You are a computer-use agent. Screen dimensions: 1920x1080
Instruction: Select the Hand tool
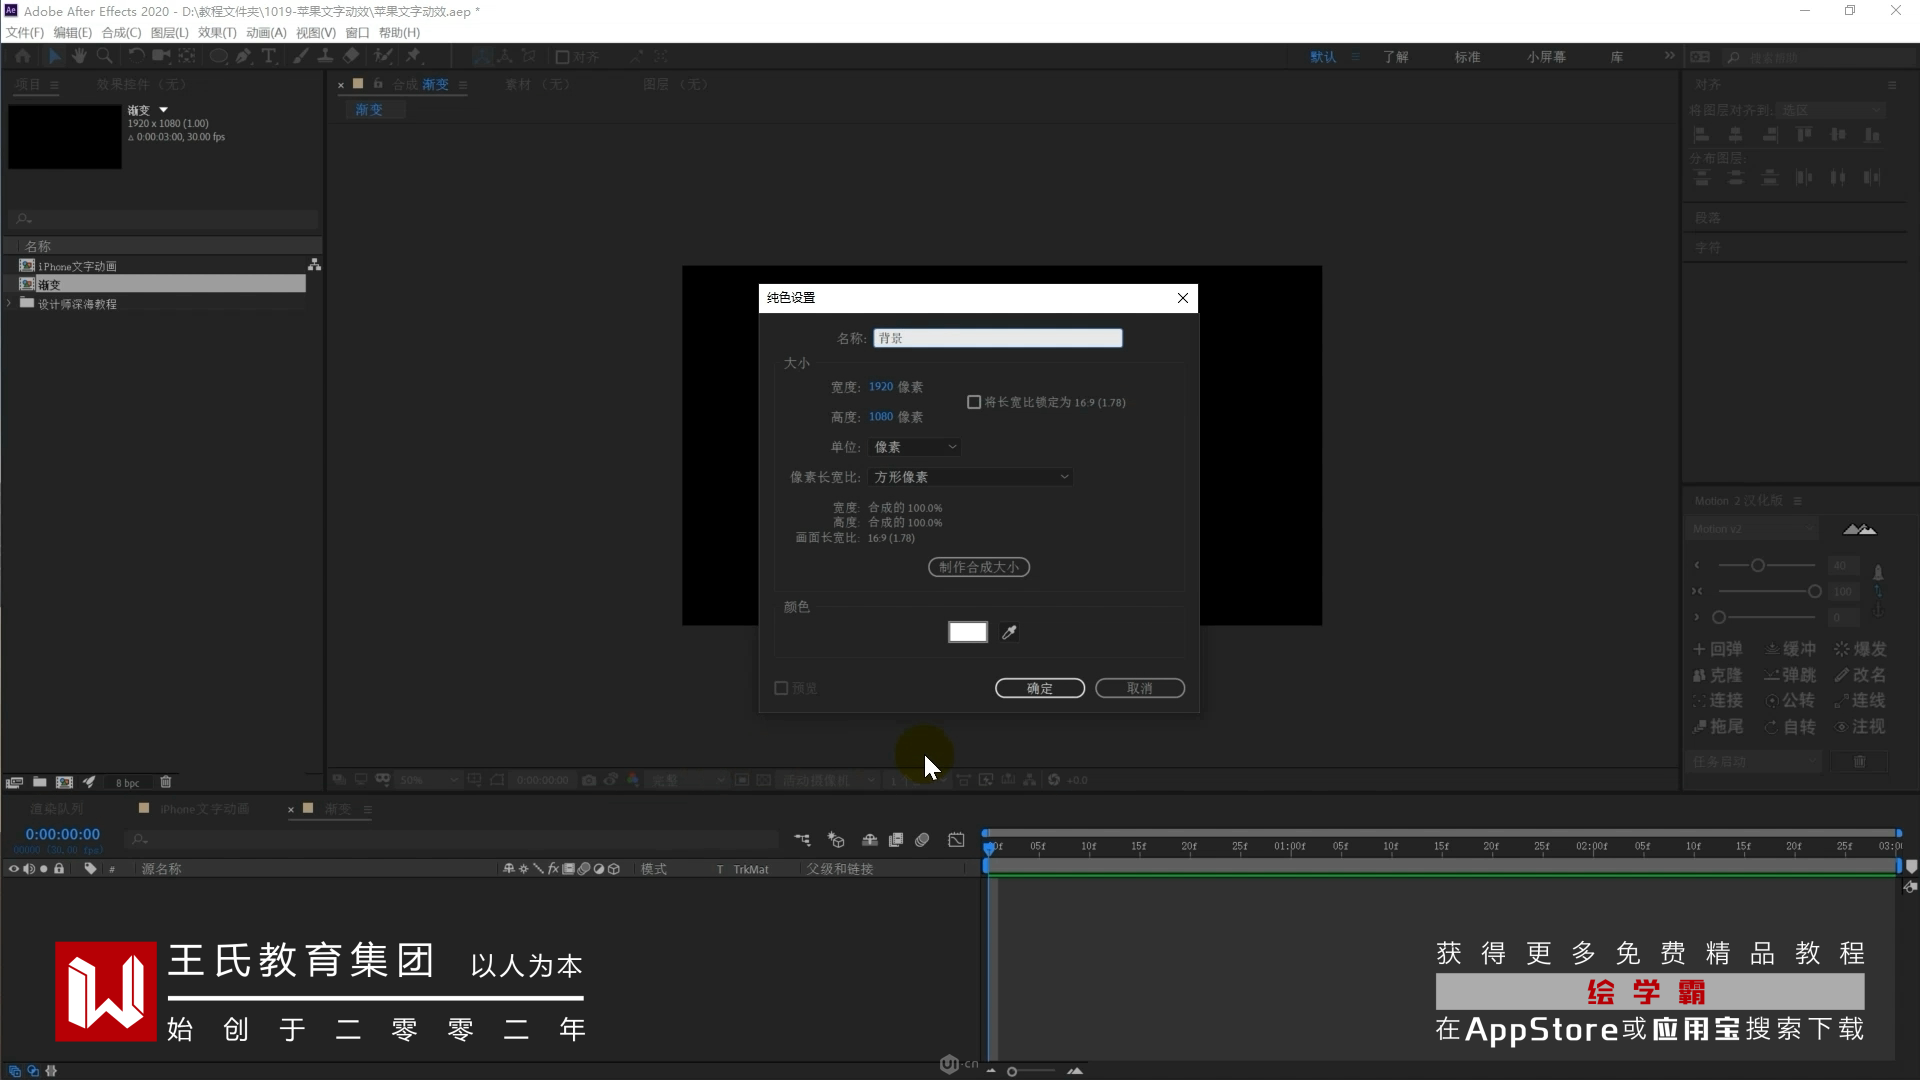(x=79, y=57)
